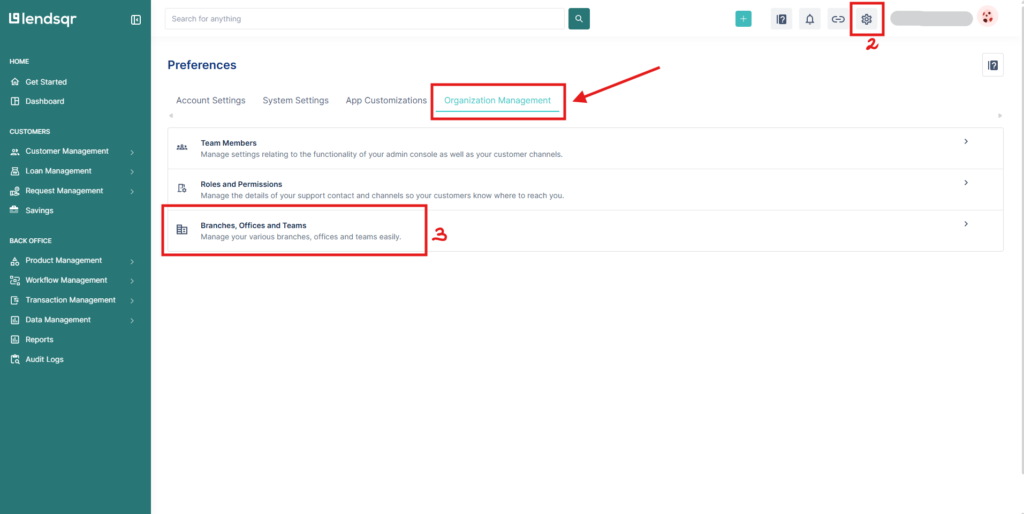
Task: Expand Product Management submenu chevron
Action: coord(132,261)
